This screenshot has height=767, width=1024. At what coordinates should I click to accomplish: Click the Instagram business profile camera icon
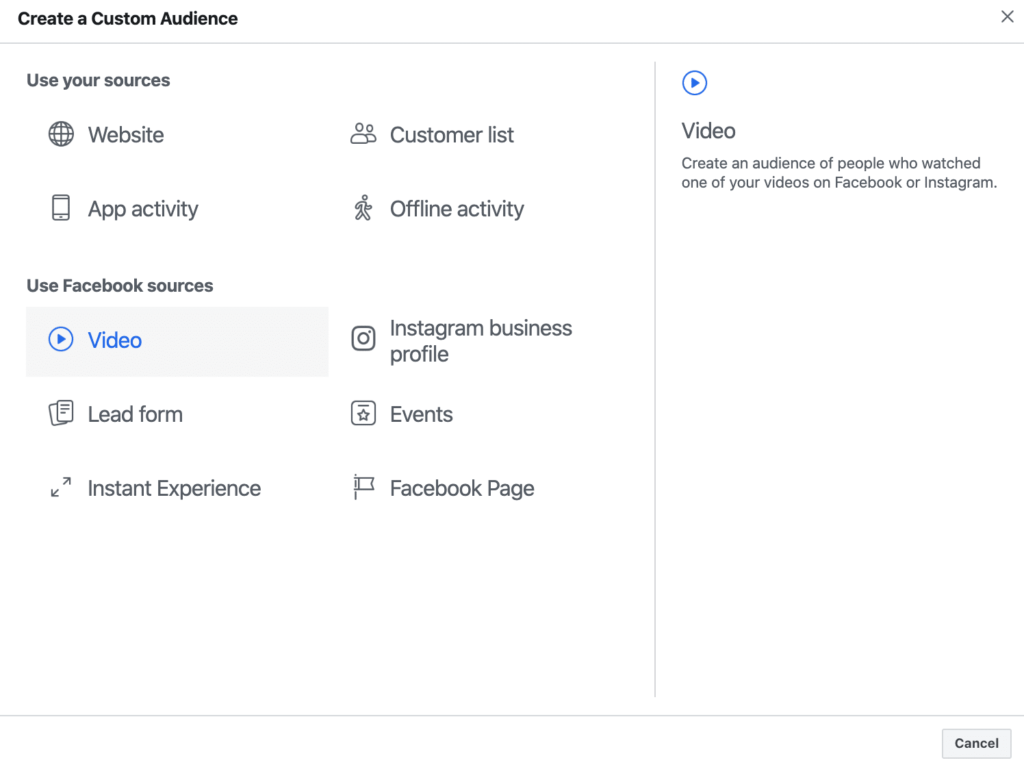(363, 339)
